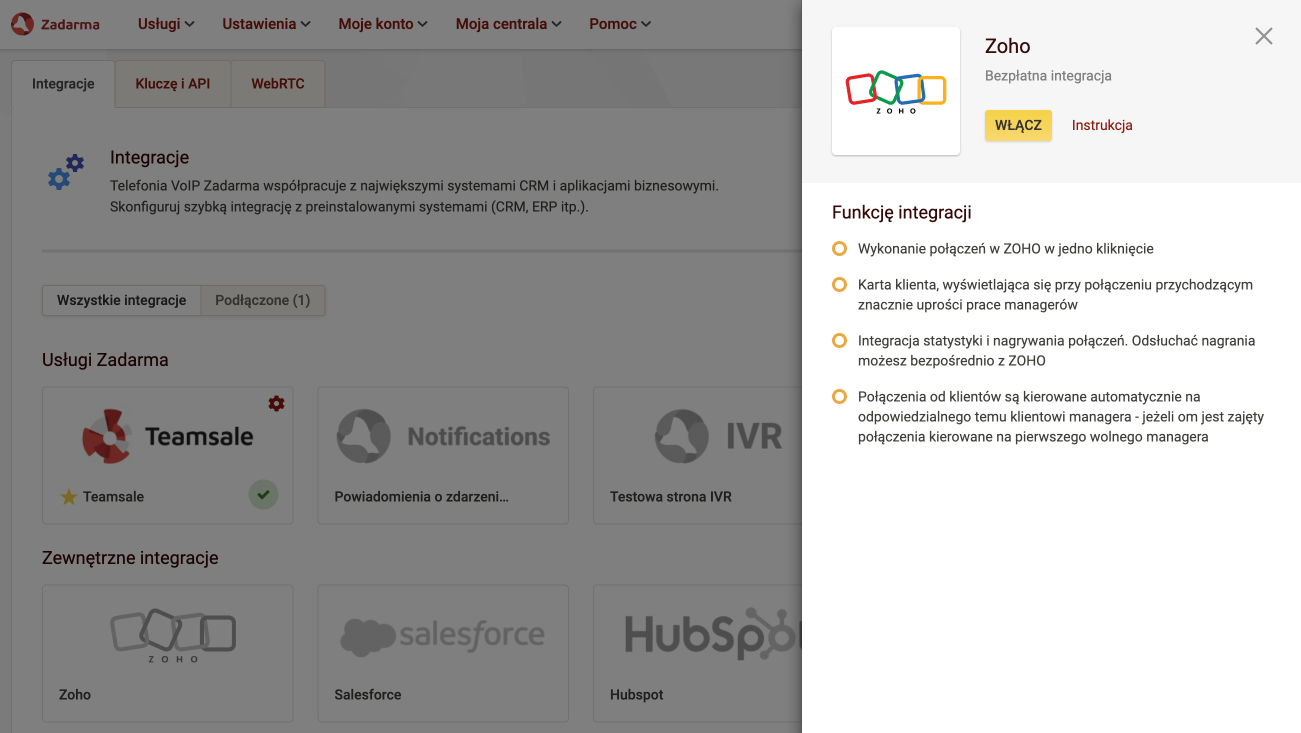
Task: Switch to the WebRTC tab
Action: 278,84
